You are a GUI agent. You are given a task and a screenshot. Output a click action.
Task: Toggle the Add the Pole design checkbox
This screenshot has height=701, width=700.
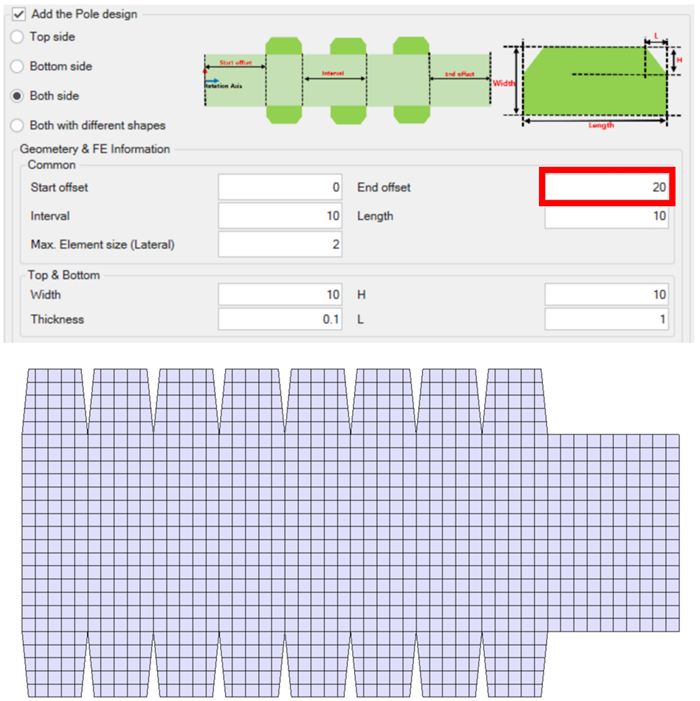(18, 14)
